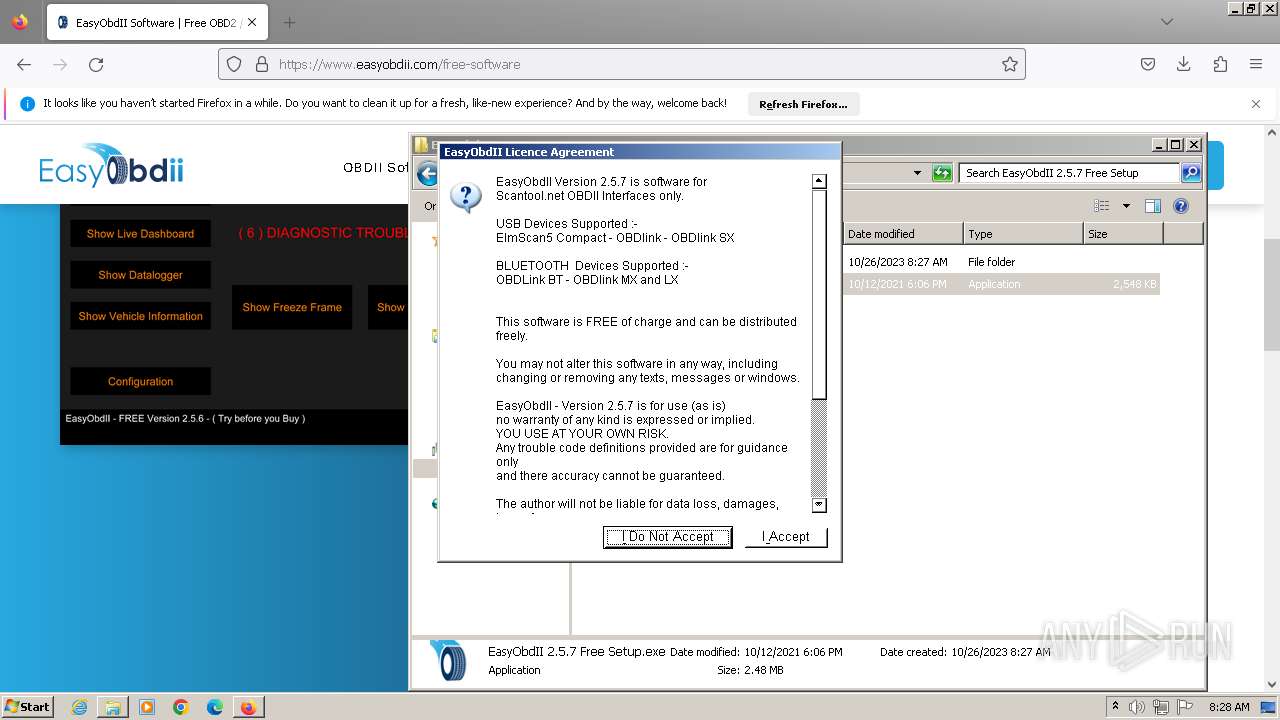
Task: Click the licence text scroll-down arrow
Action: tap(819, 505)
